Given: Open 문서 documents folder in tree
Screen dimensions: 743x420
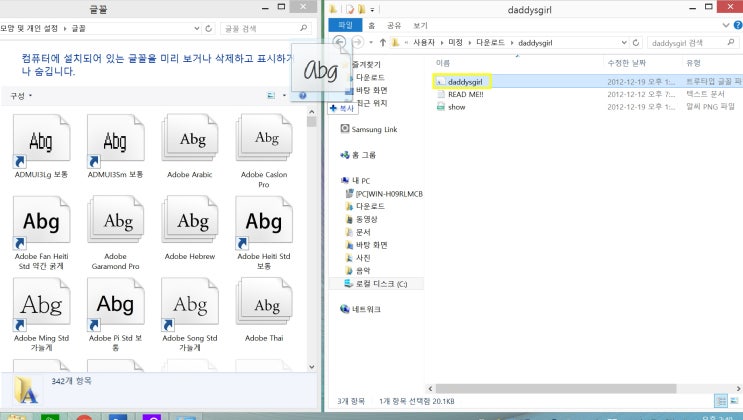Looking at the screenshot, I should coord(363,232).
